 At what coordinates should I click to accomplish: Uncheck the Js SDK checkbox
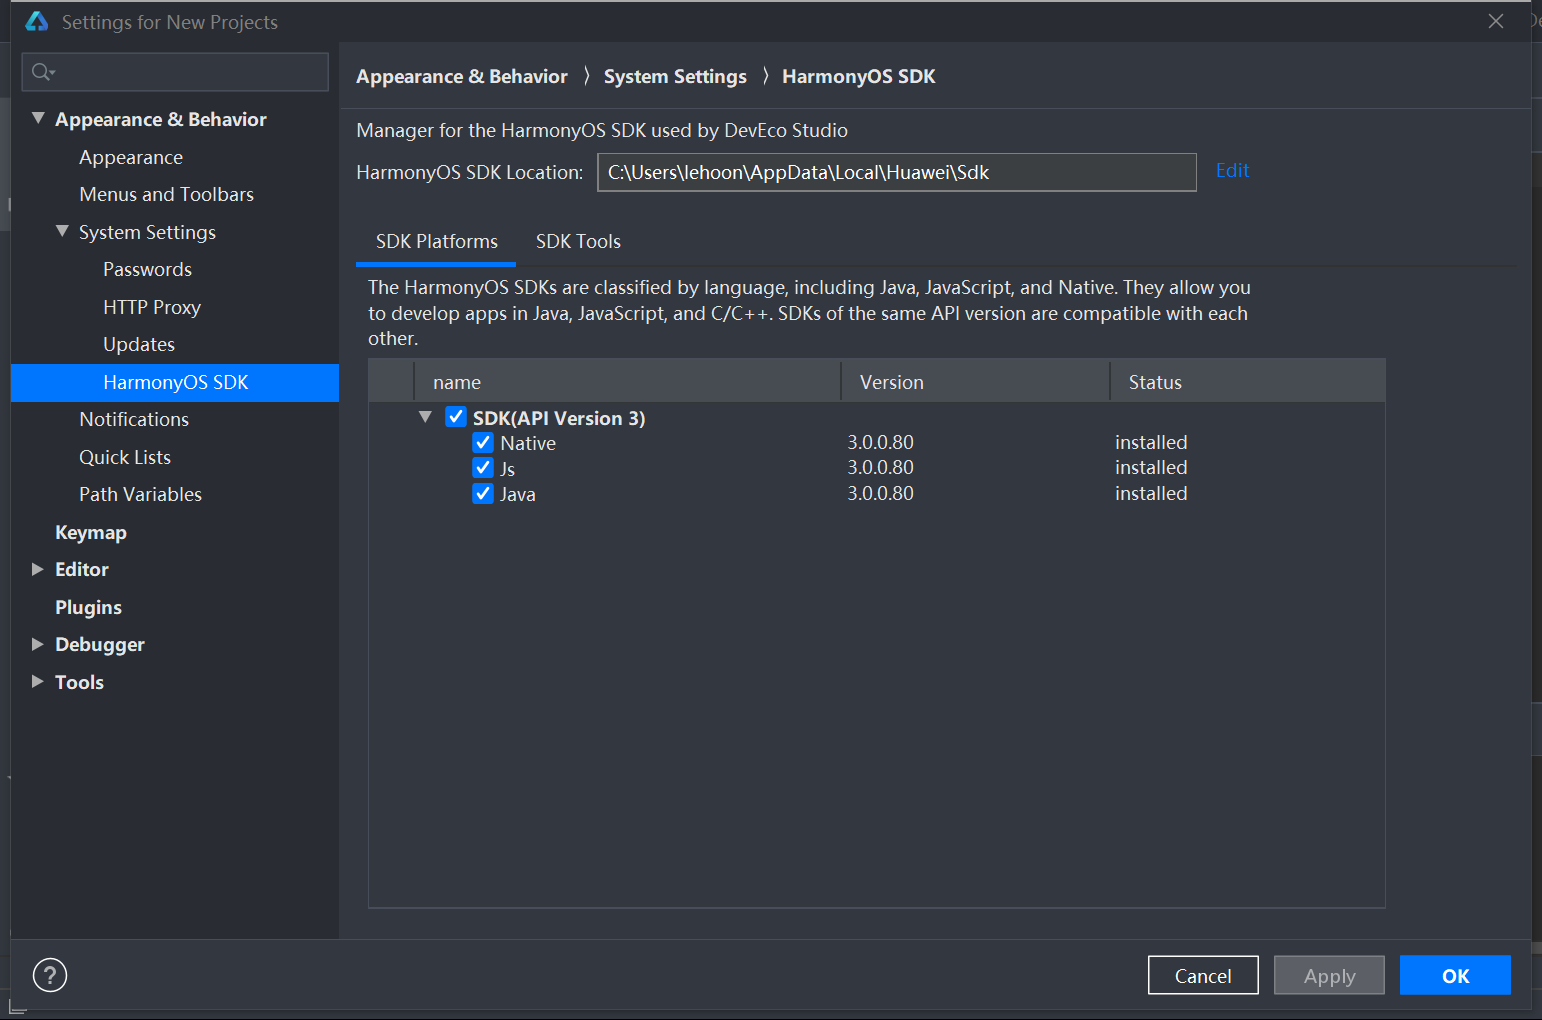click(x=483, y=467)
